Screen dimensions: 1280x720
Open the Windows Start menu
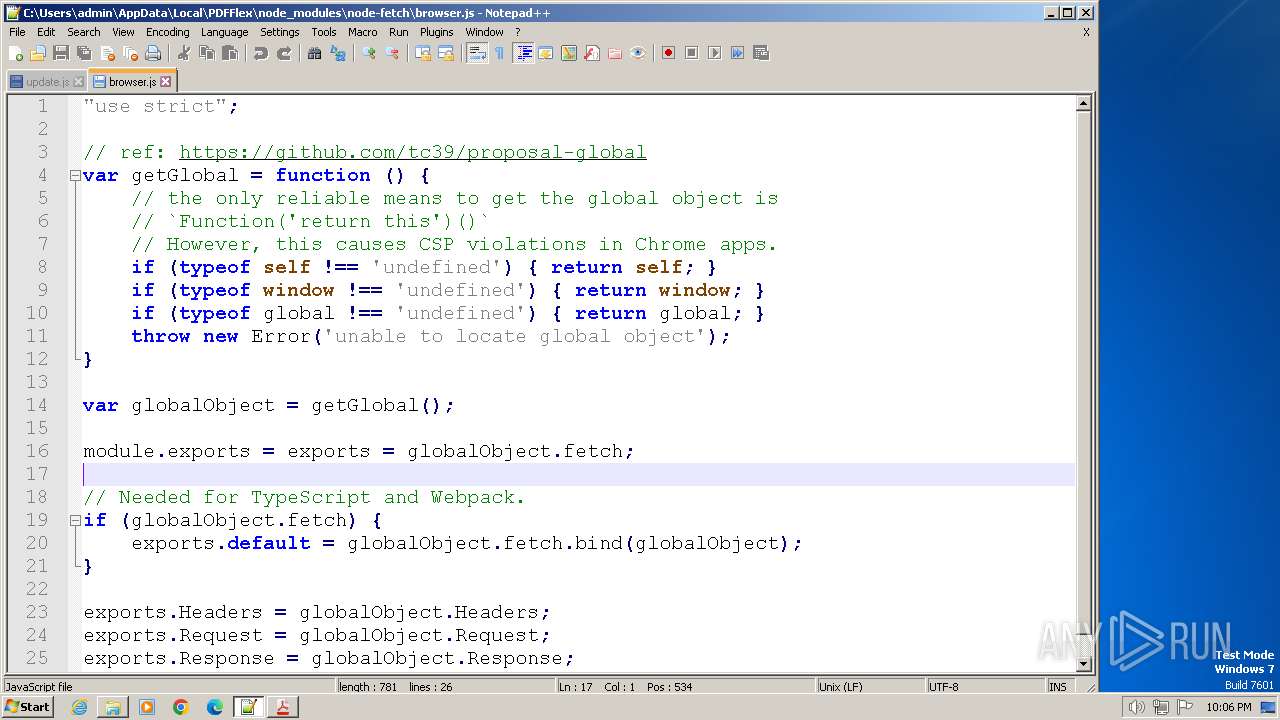coord(27,707)
